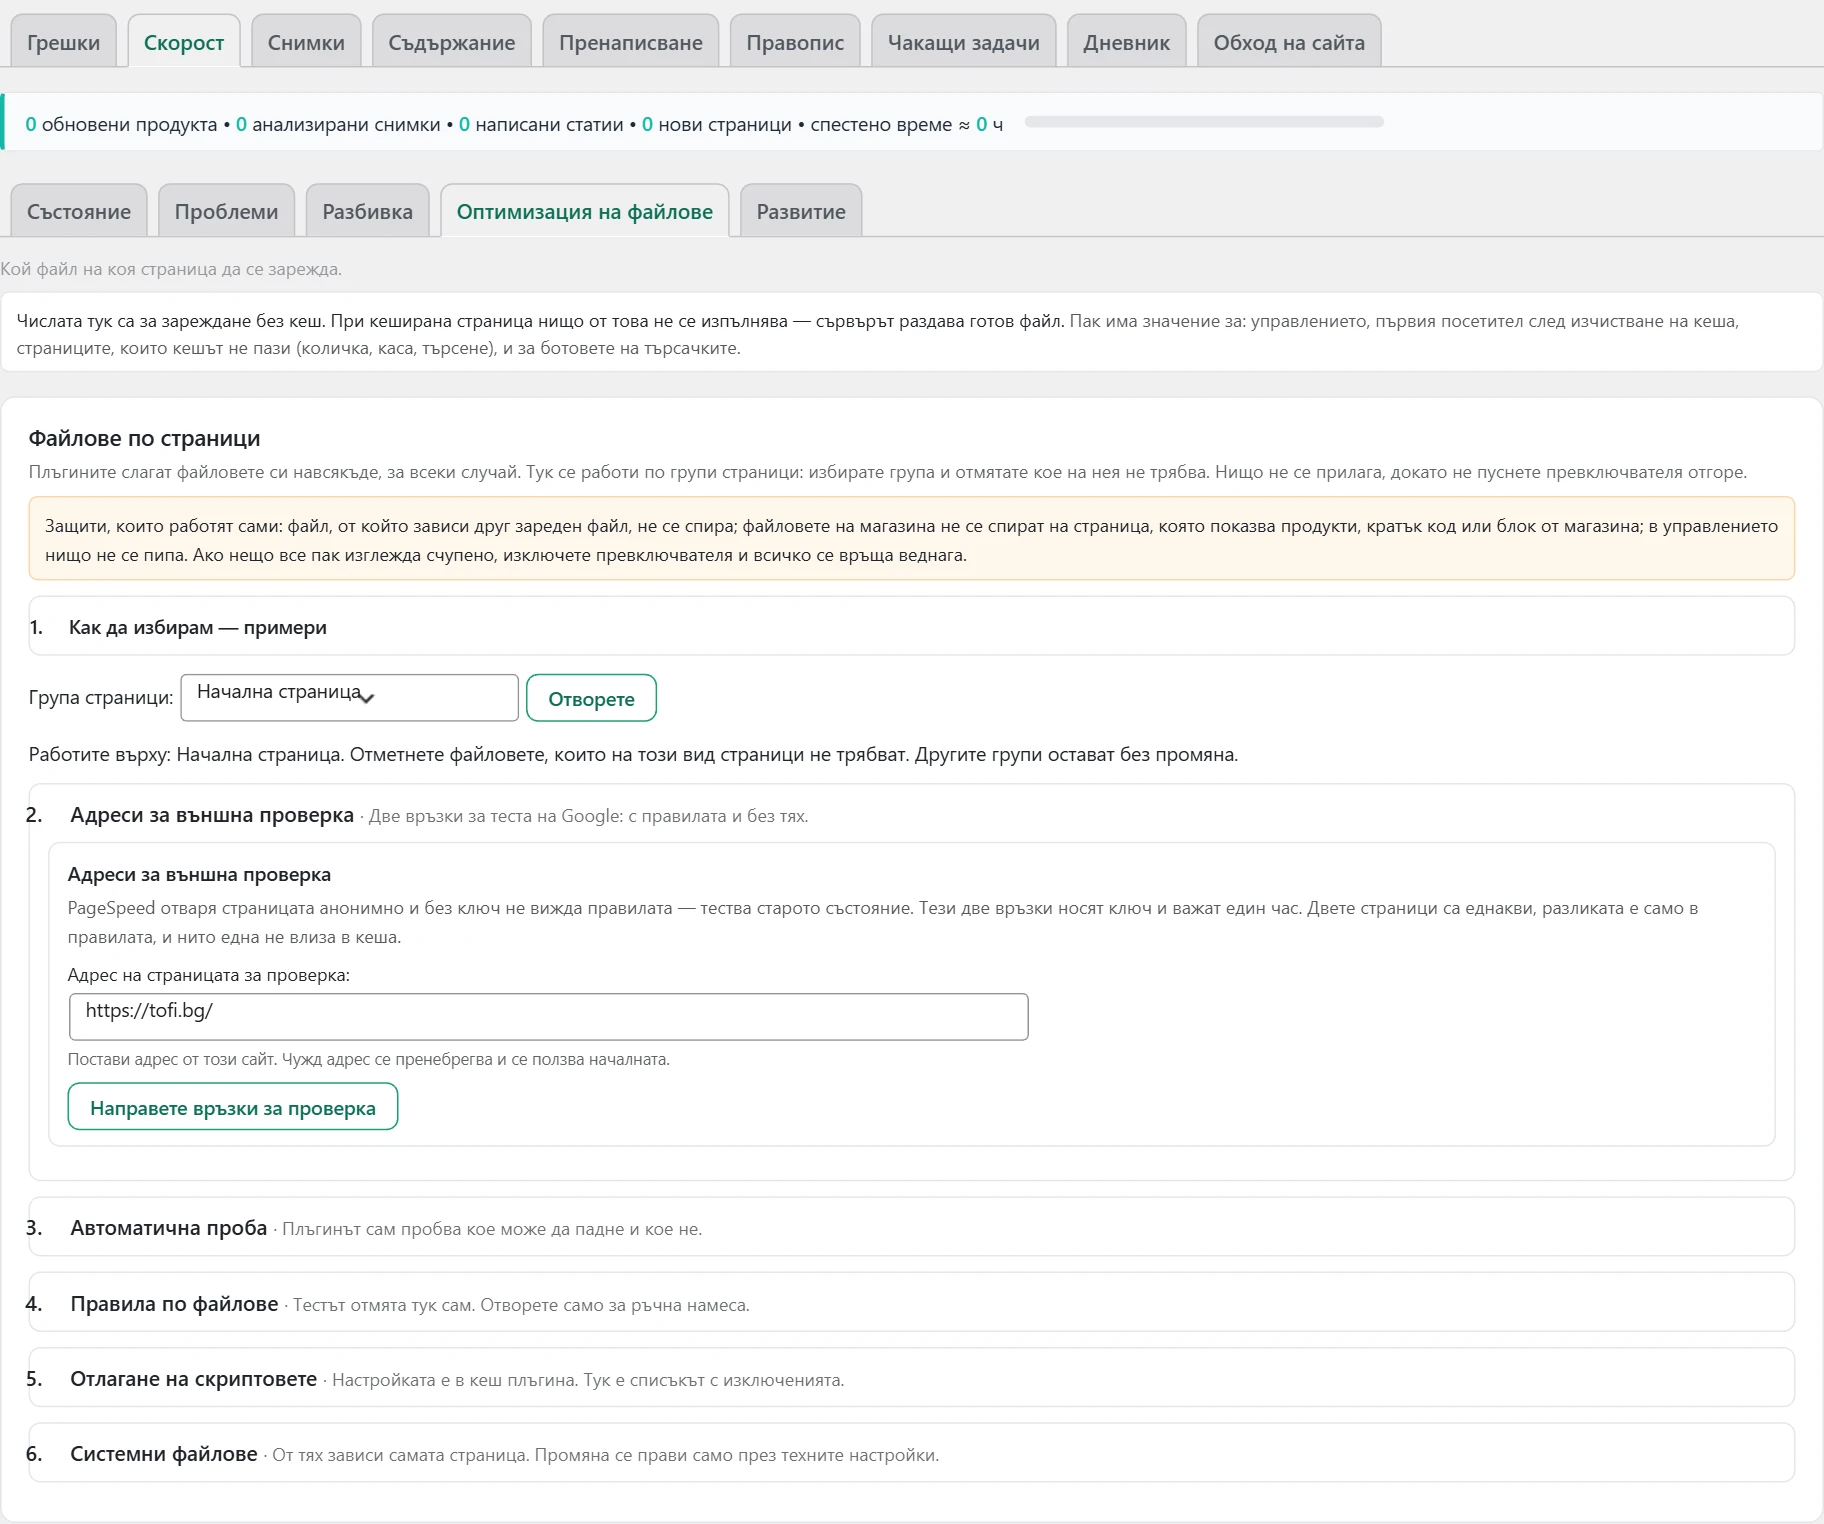Click 'Адрес на страницата за проверка:' label
The image size is (1824, 1524).
208,975
